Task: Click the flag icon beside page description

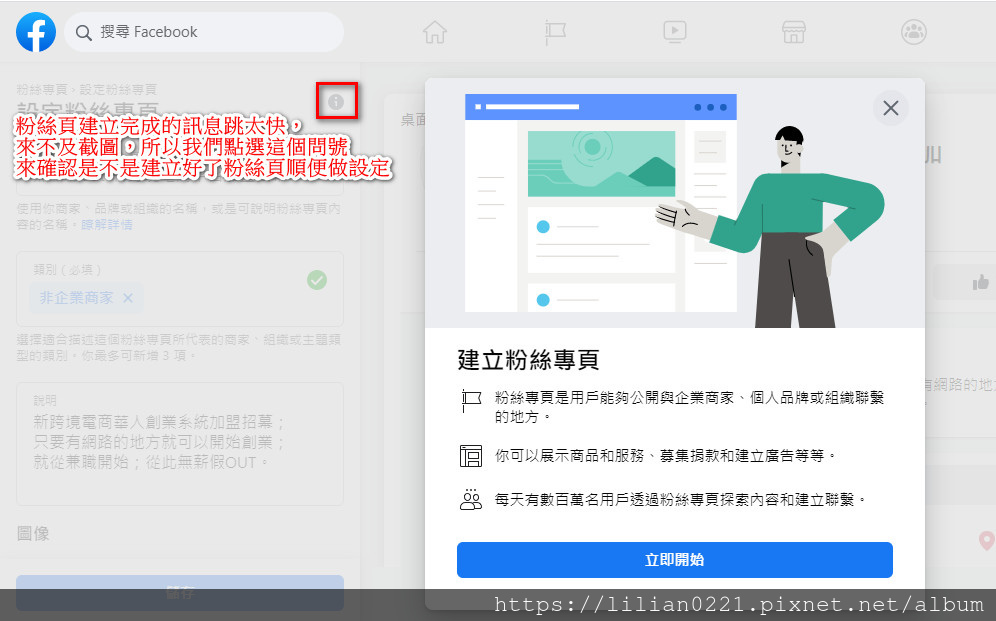Action: pos(471,402)
